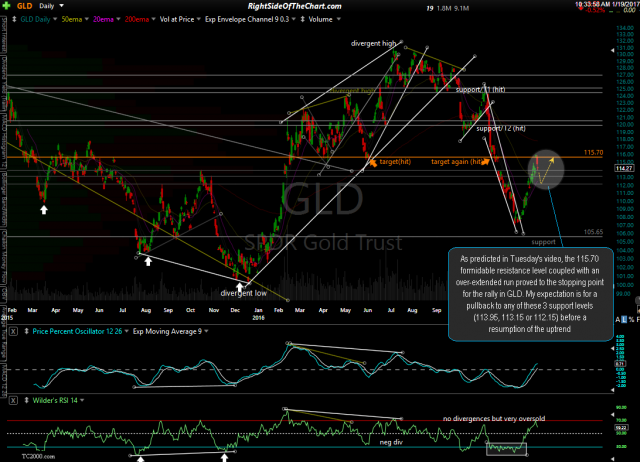Image resolution: width=640 pixels, height=462 pixels.
Task: Expand the GLD Daily plot options arrow
Action: [55, 19]
